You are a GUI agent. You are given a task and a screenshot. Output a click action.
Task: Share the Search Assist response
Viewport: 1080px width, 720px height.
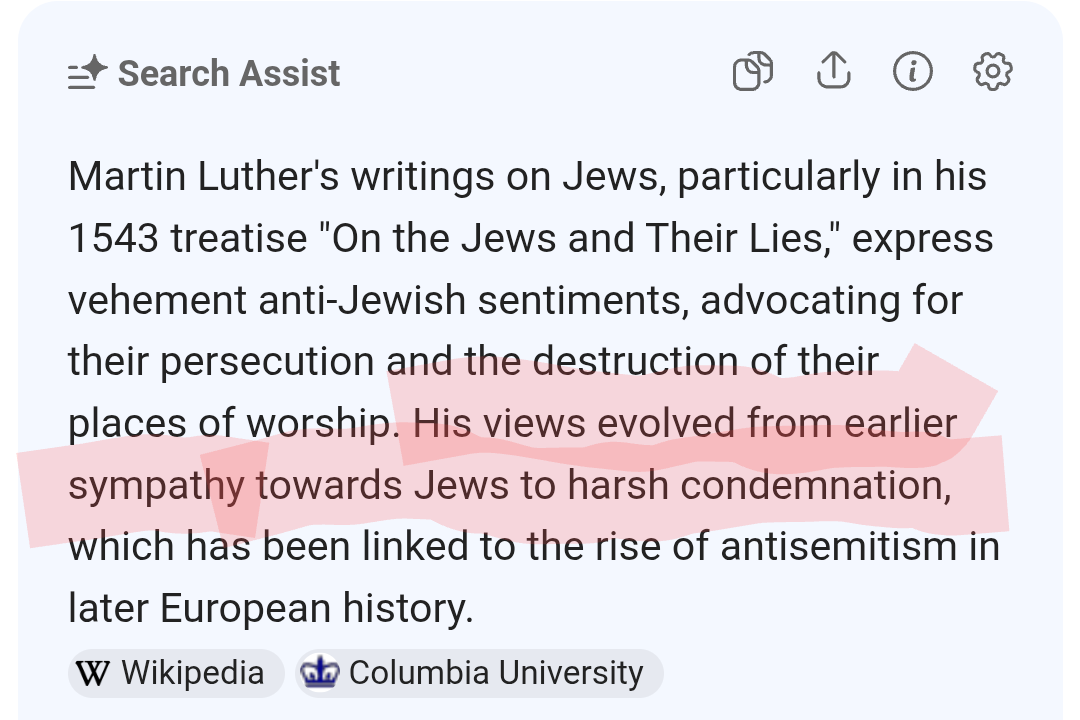(833, 70)
